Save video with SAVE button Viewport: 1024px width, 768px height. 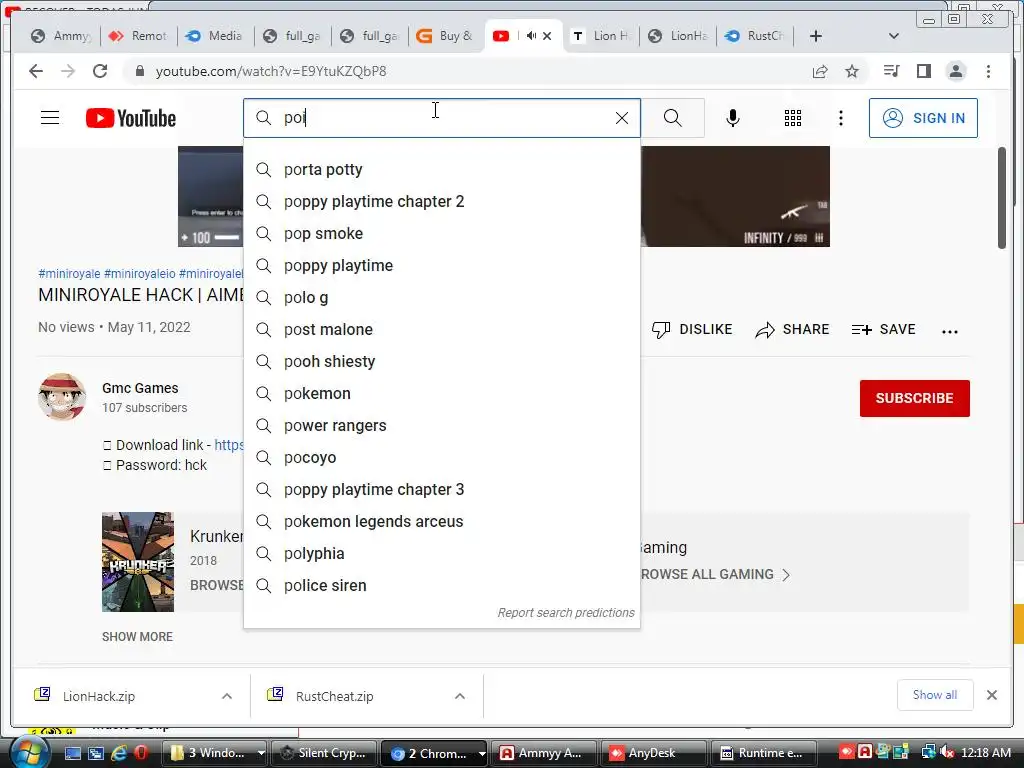[884, 330]
